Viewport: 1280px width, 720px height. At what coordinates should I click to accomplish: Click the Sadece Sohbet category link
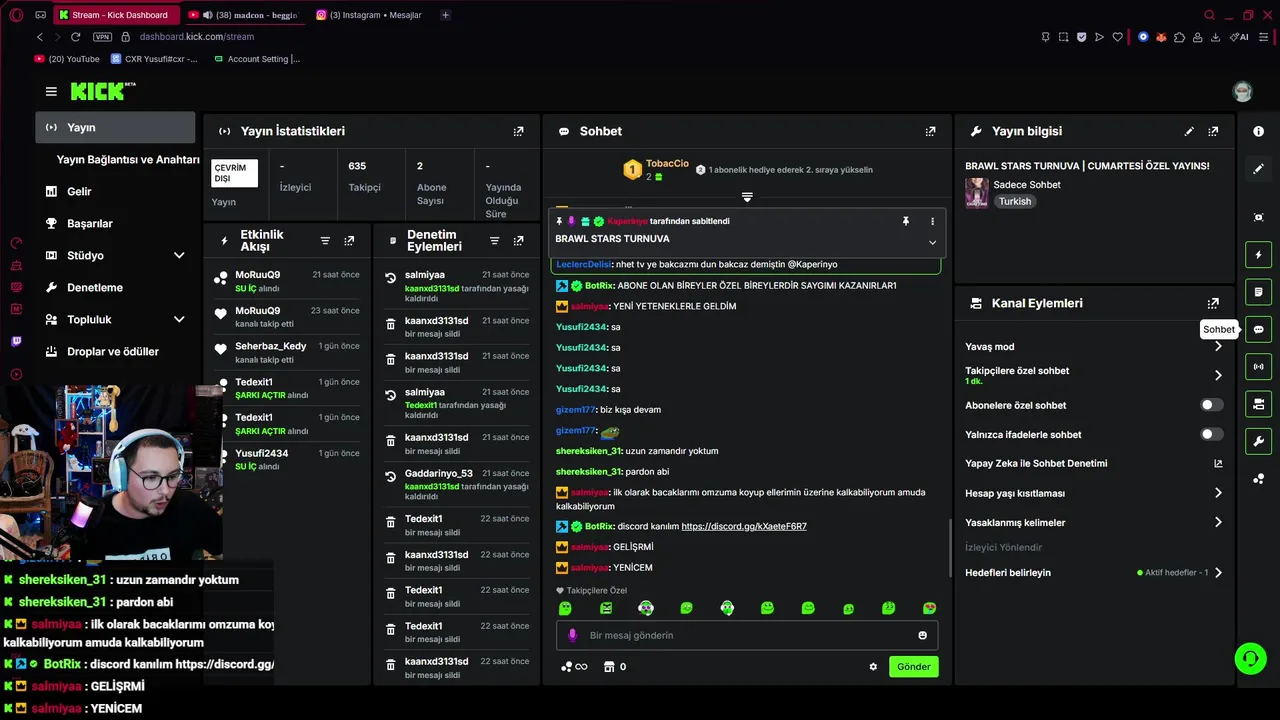1026,185
